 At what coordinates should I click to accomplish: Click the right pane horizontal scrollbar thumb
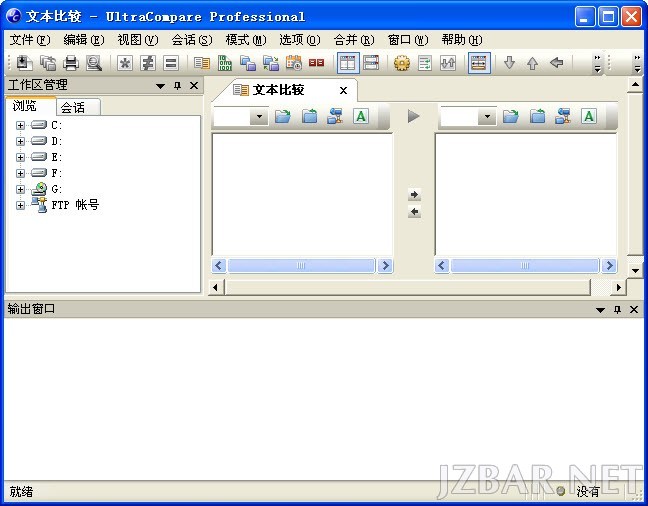[525, 265]
